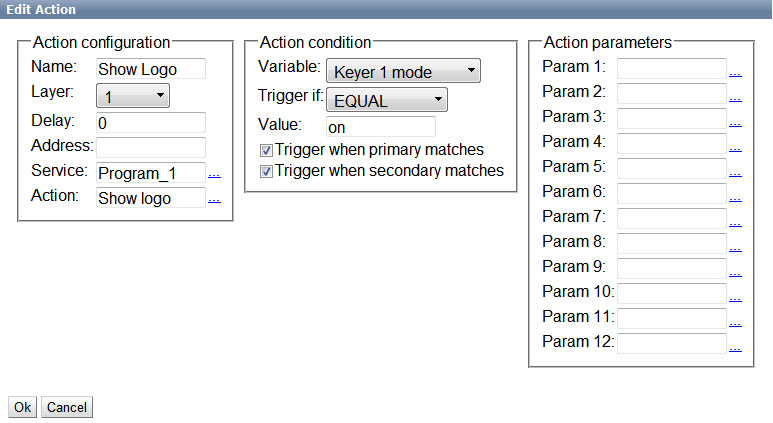Click the ellipsis link beside Param 4

[x=735, y=148]
